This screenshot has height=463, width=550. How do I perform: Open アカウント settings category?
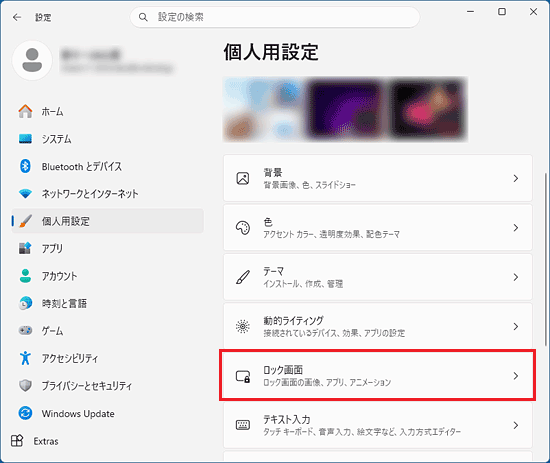point(108,276)
